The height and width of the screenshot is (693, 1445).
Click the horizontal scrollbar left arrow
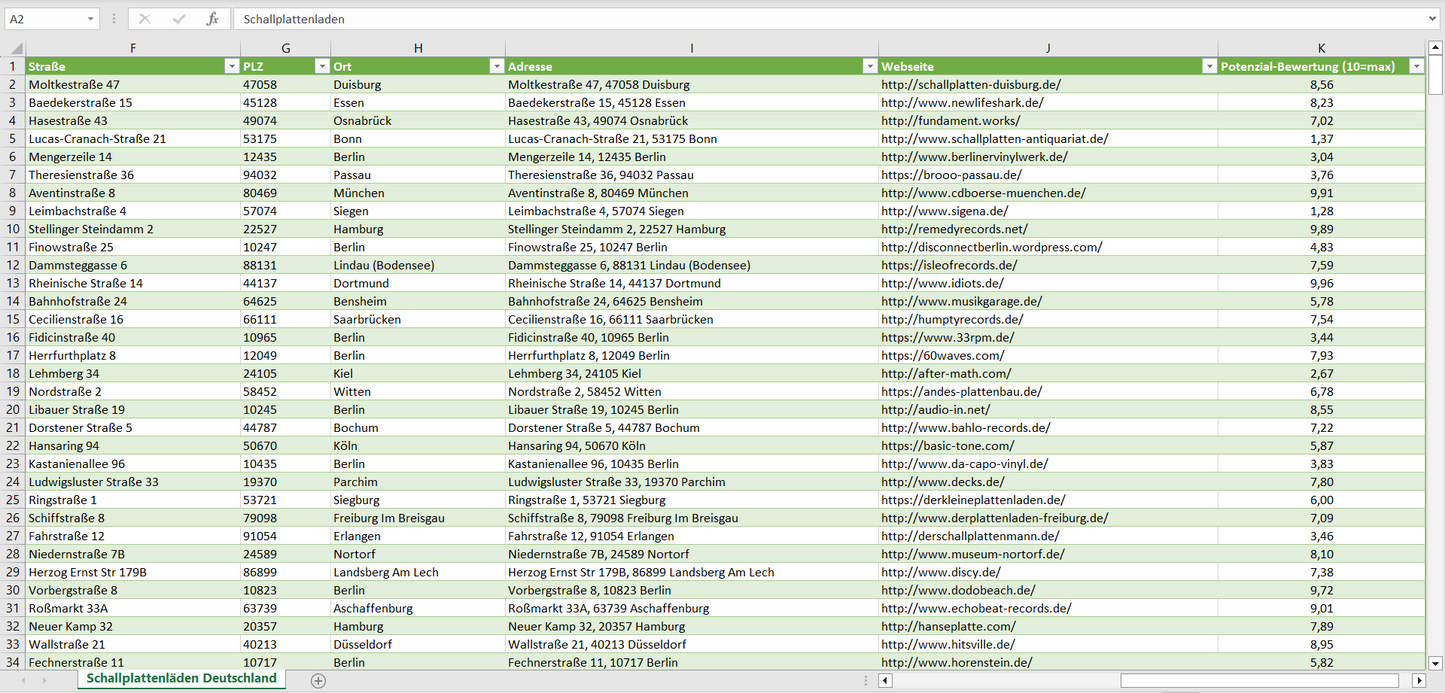[885, 681]
